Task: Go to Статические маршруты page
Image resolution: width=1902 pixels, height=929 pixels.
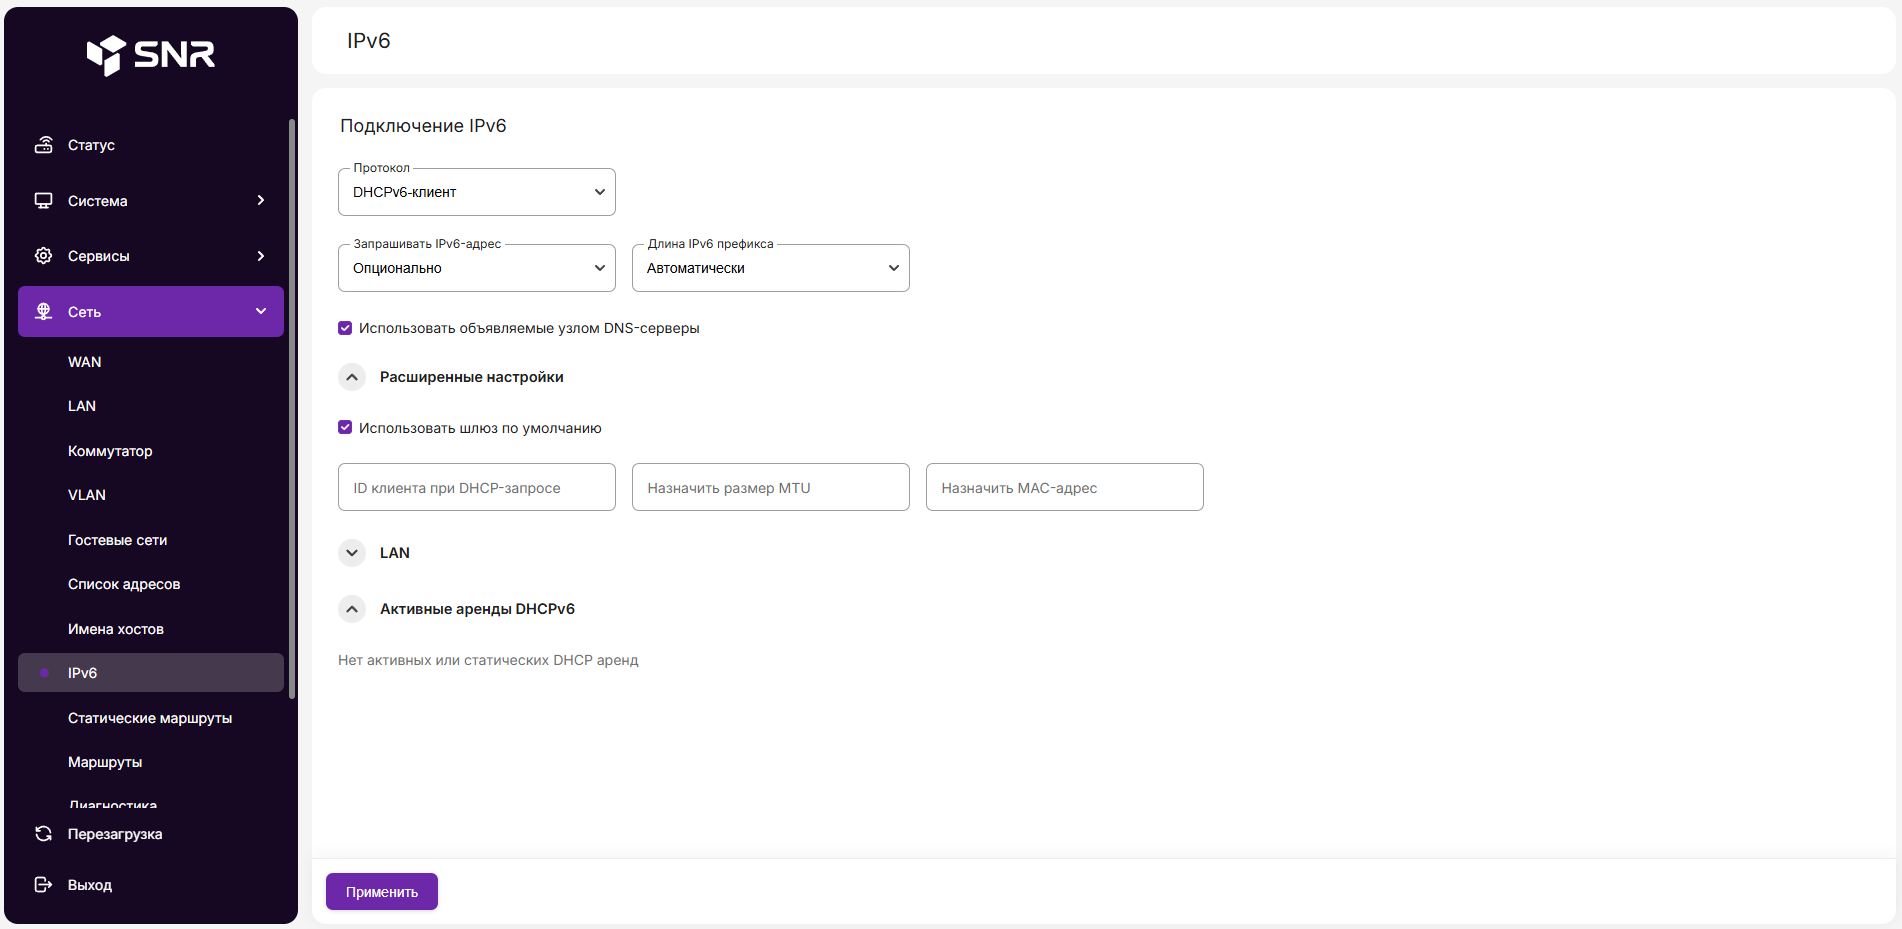Action: click(150, 718)
